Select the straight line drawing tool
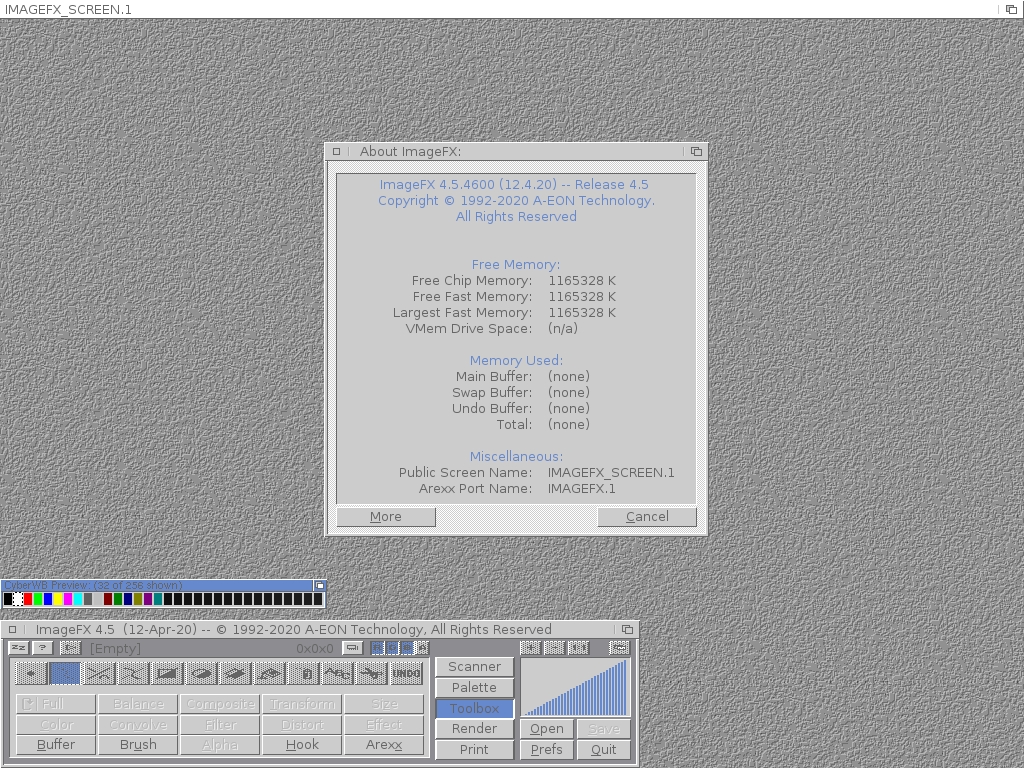The width and height of the screenshot is (1024, 768). 98,674
